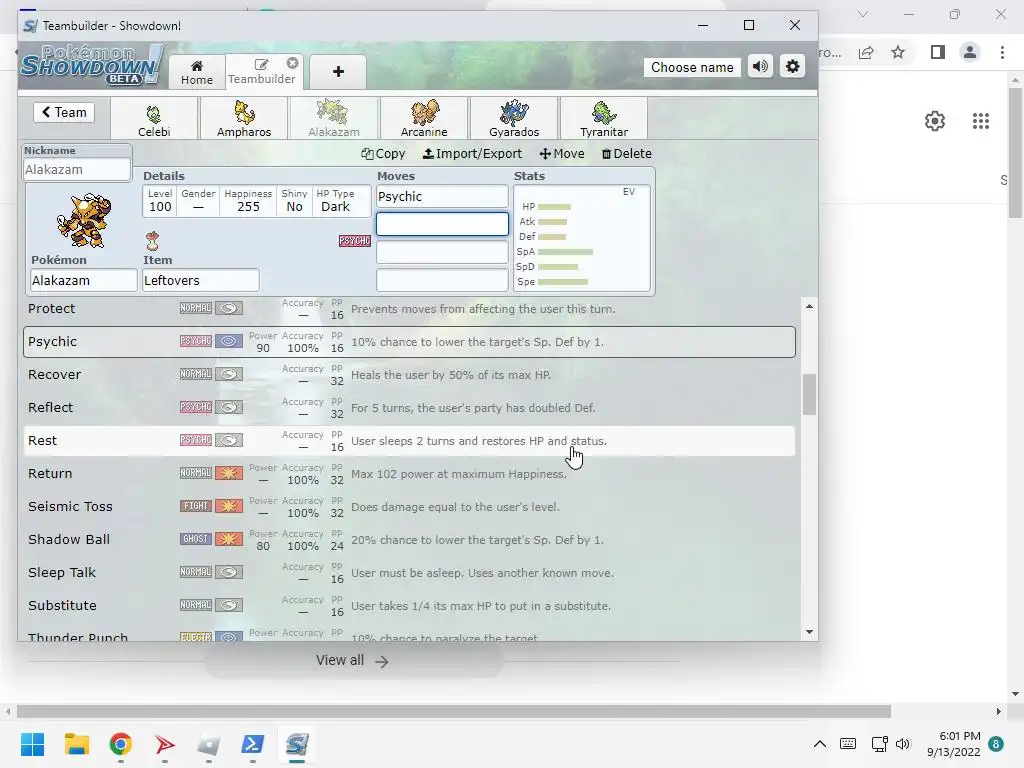Screen dimensions: 1024x768
Task: Choose Recover from the move list
Action: (409, 375)
